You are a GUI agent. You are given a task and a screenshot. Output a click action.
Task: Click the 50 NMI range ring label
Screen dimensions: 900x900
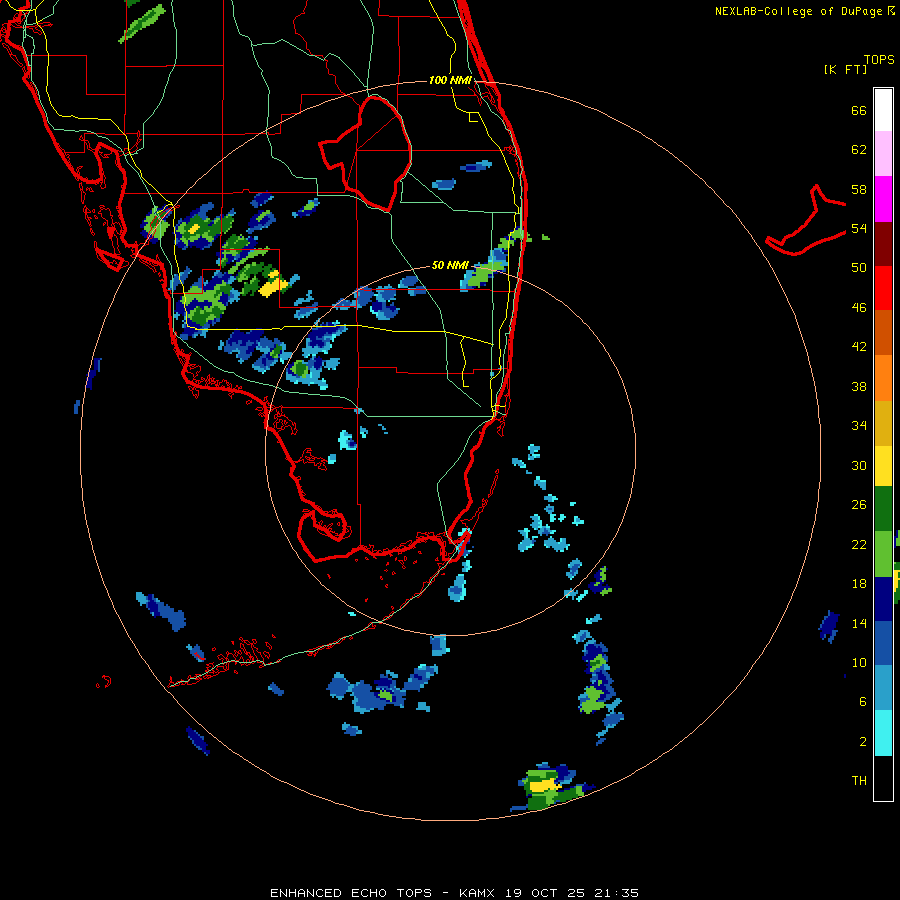[x=450, y=265]
